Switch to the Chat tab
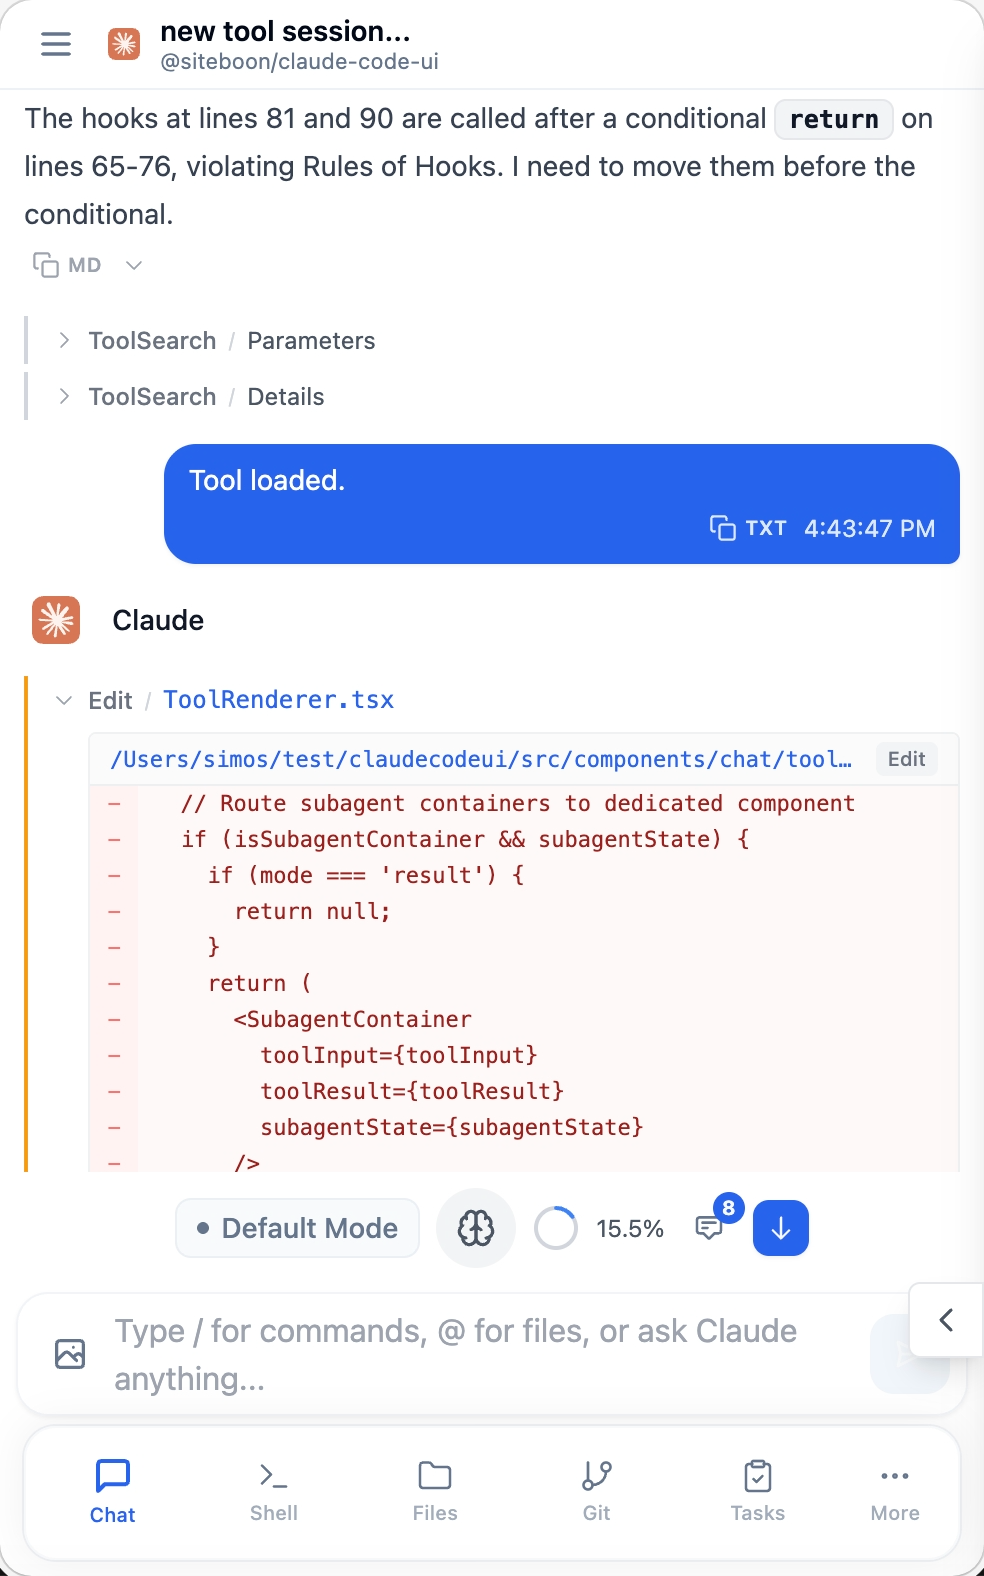 (112, 1492)
